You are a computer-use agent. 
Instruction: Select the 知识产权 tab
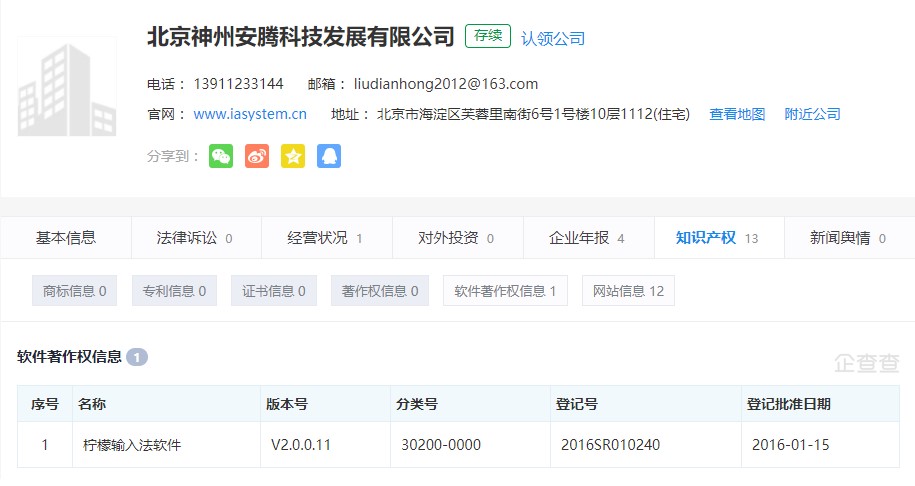[x=719, y=237]
